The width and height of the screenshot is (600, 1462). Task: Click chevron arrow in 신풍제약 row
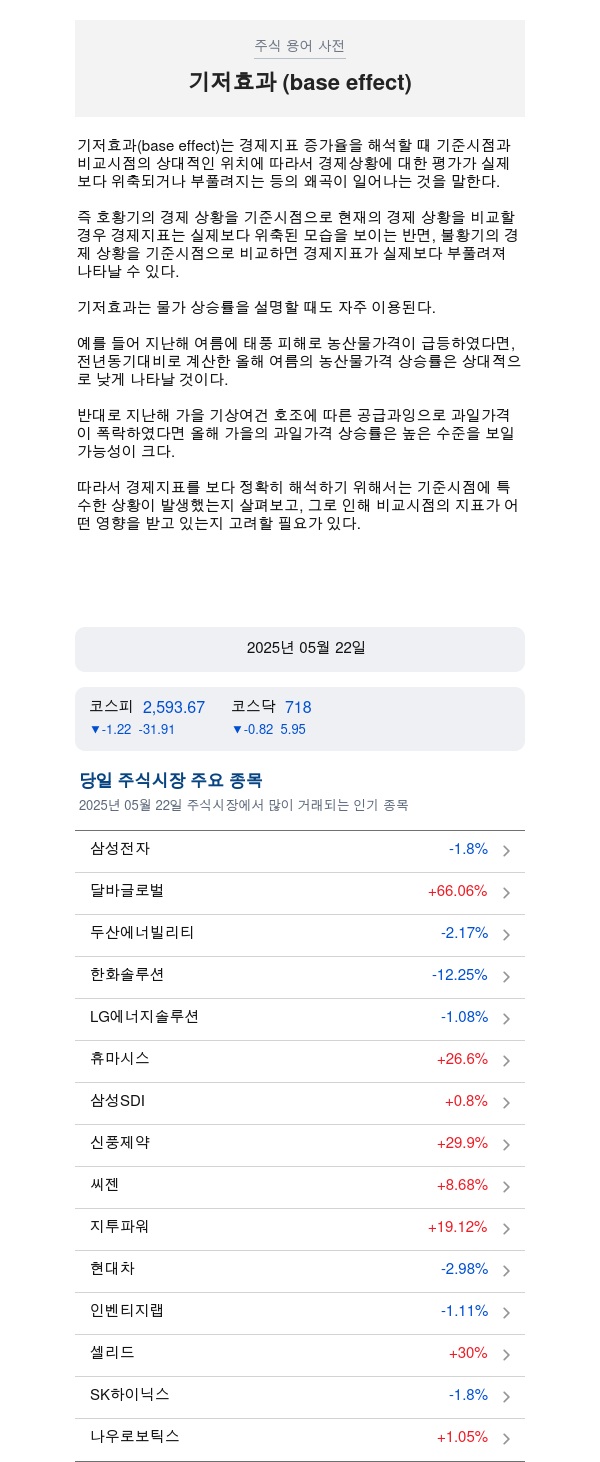click(506, 1145)
